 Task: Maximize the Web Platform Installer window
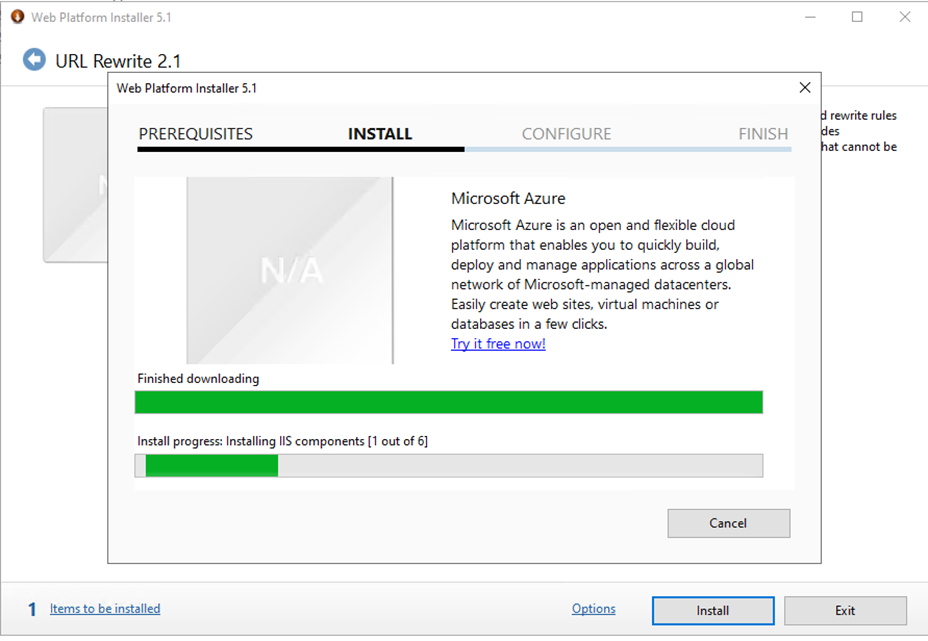pyautogui.click(x=857, y=17)
